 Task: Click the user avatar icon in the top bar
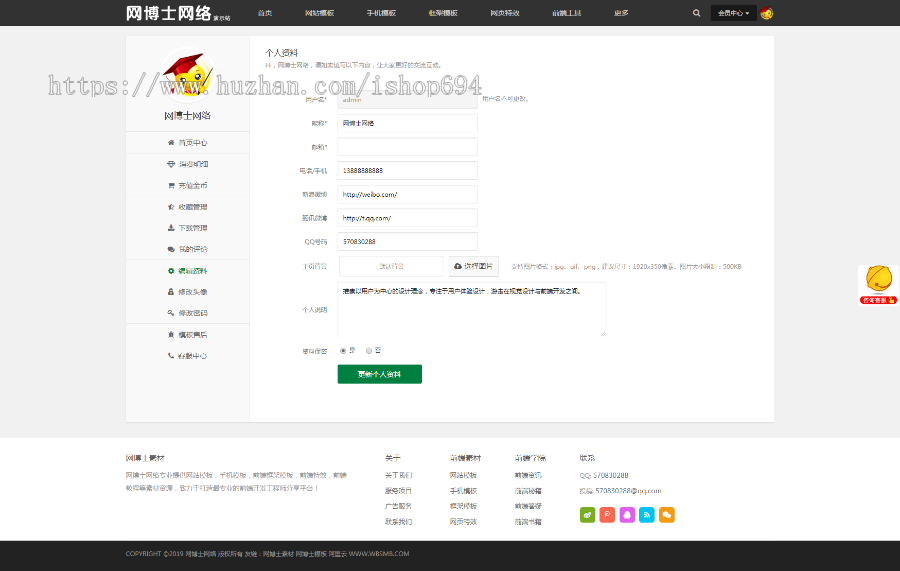(x=766, y=13)
